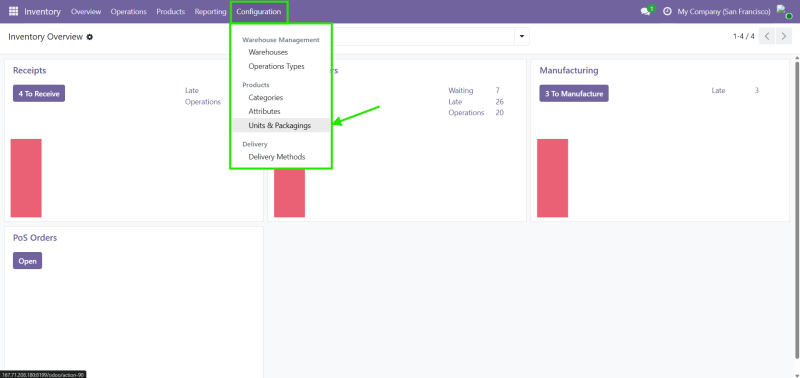Click Late link in Manufacturing card
The width and height of the screenshot is (800, 378).
718,90
